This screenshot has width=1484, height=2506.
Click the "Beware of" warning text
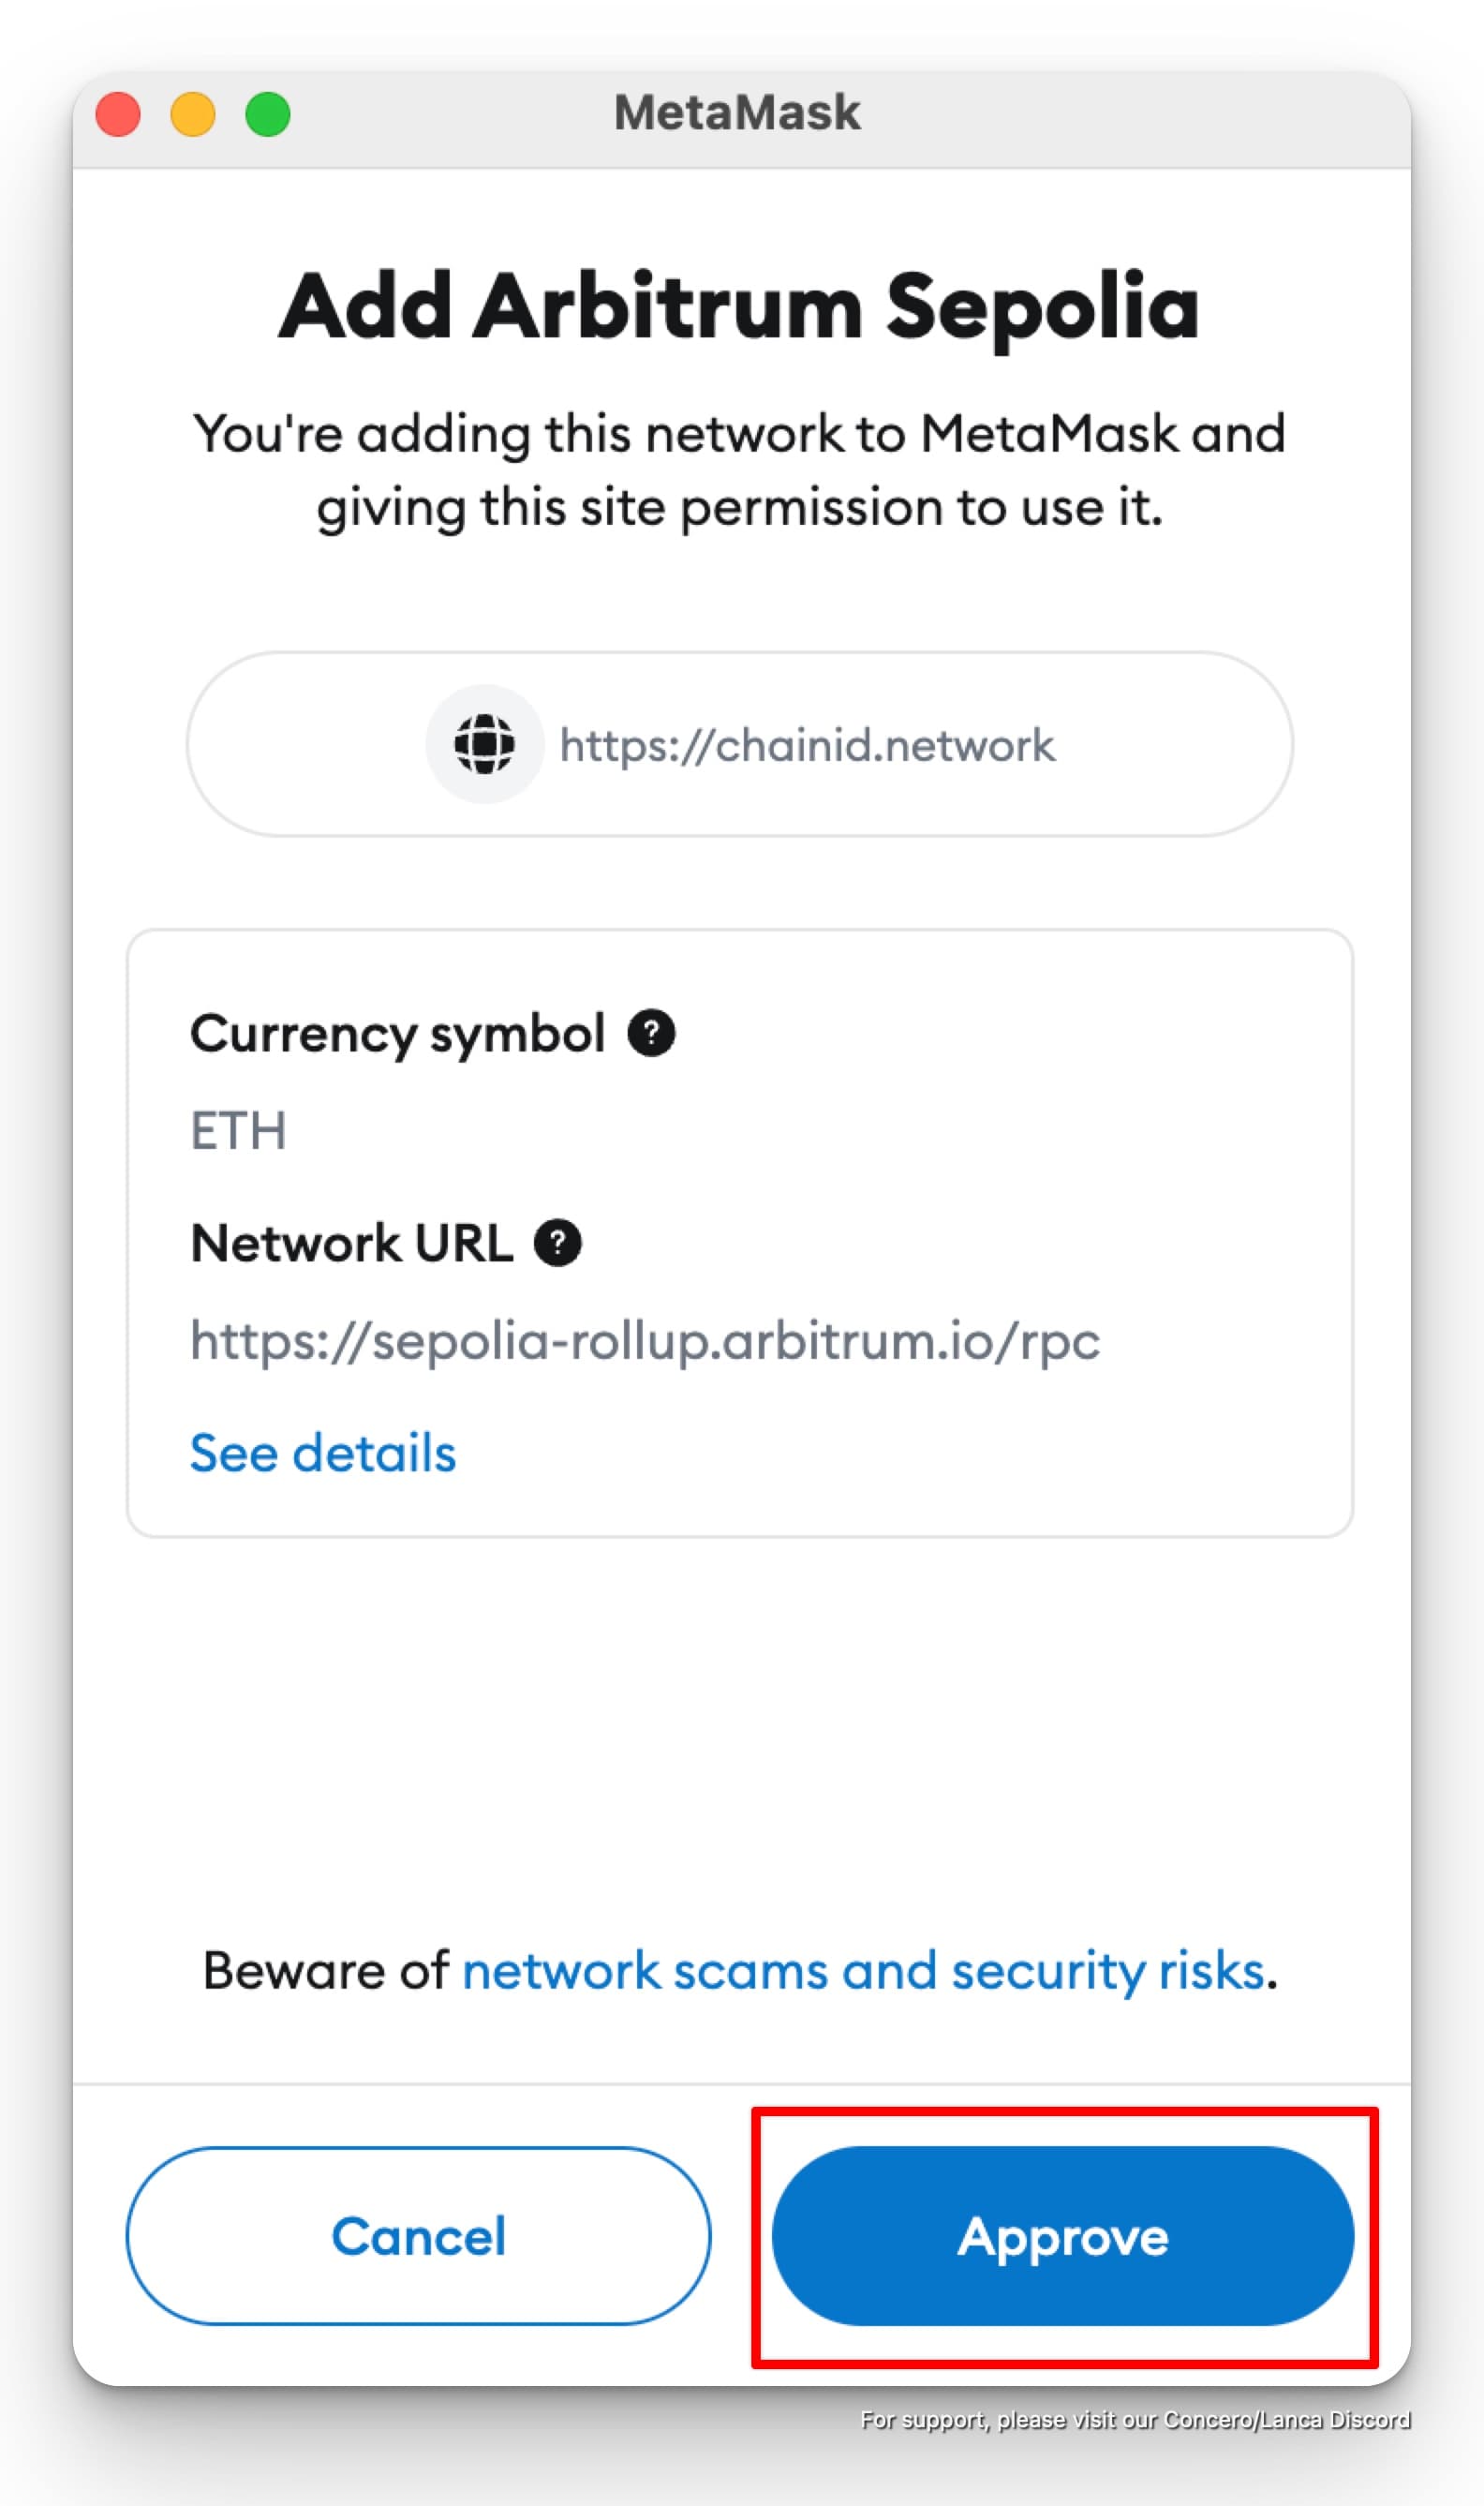[x=326, y=1970]
